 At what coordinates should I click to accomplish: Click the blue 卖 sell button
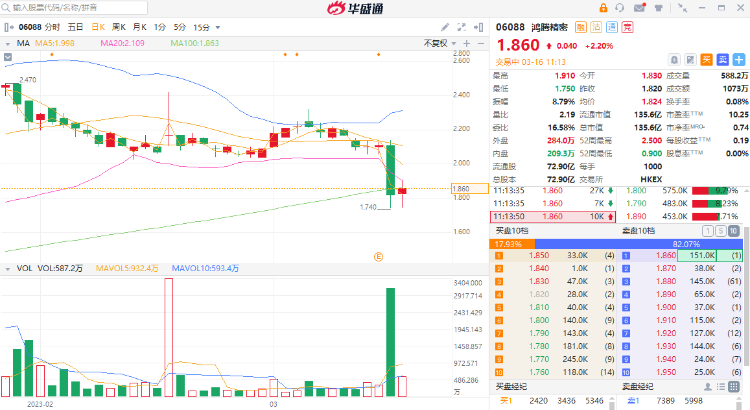click(x=723, y=60)
